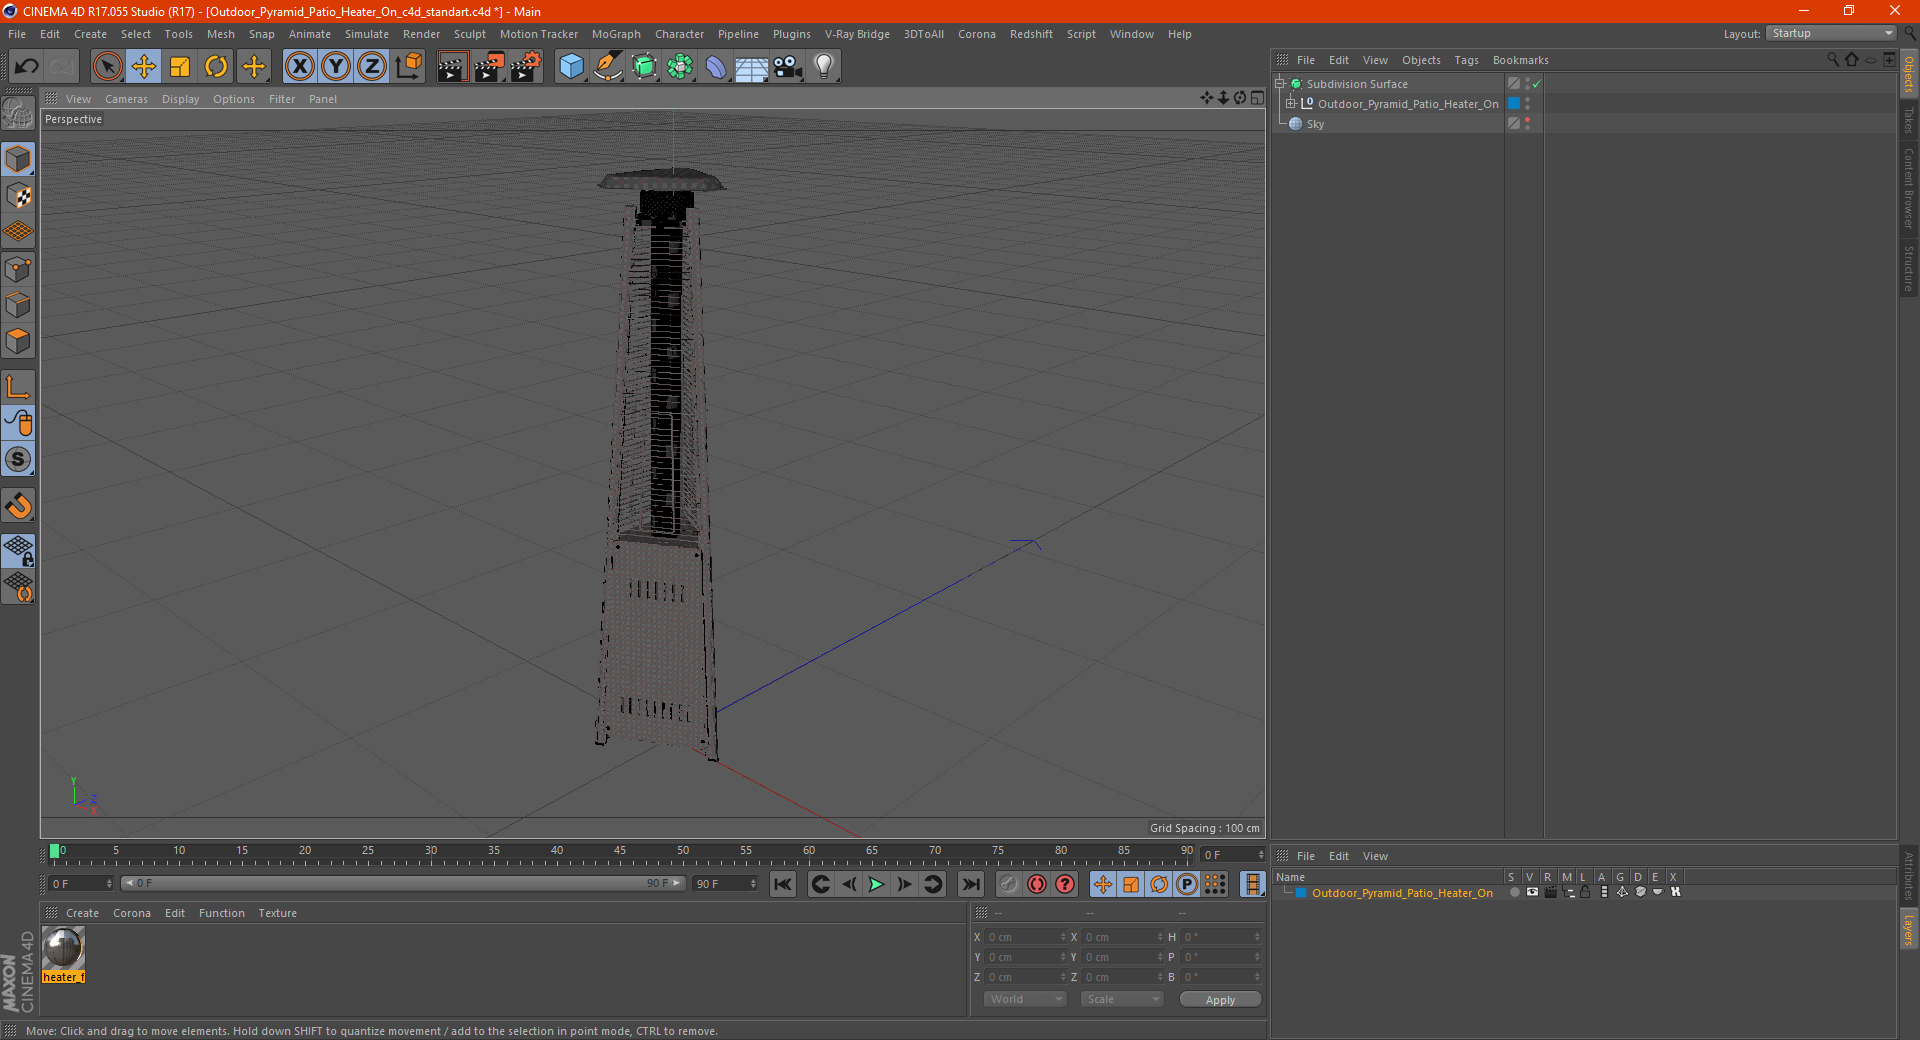Open the Array modeling objects
Viewport: 1920px width, 1040px height.
click(x=680, y=67)
